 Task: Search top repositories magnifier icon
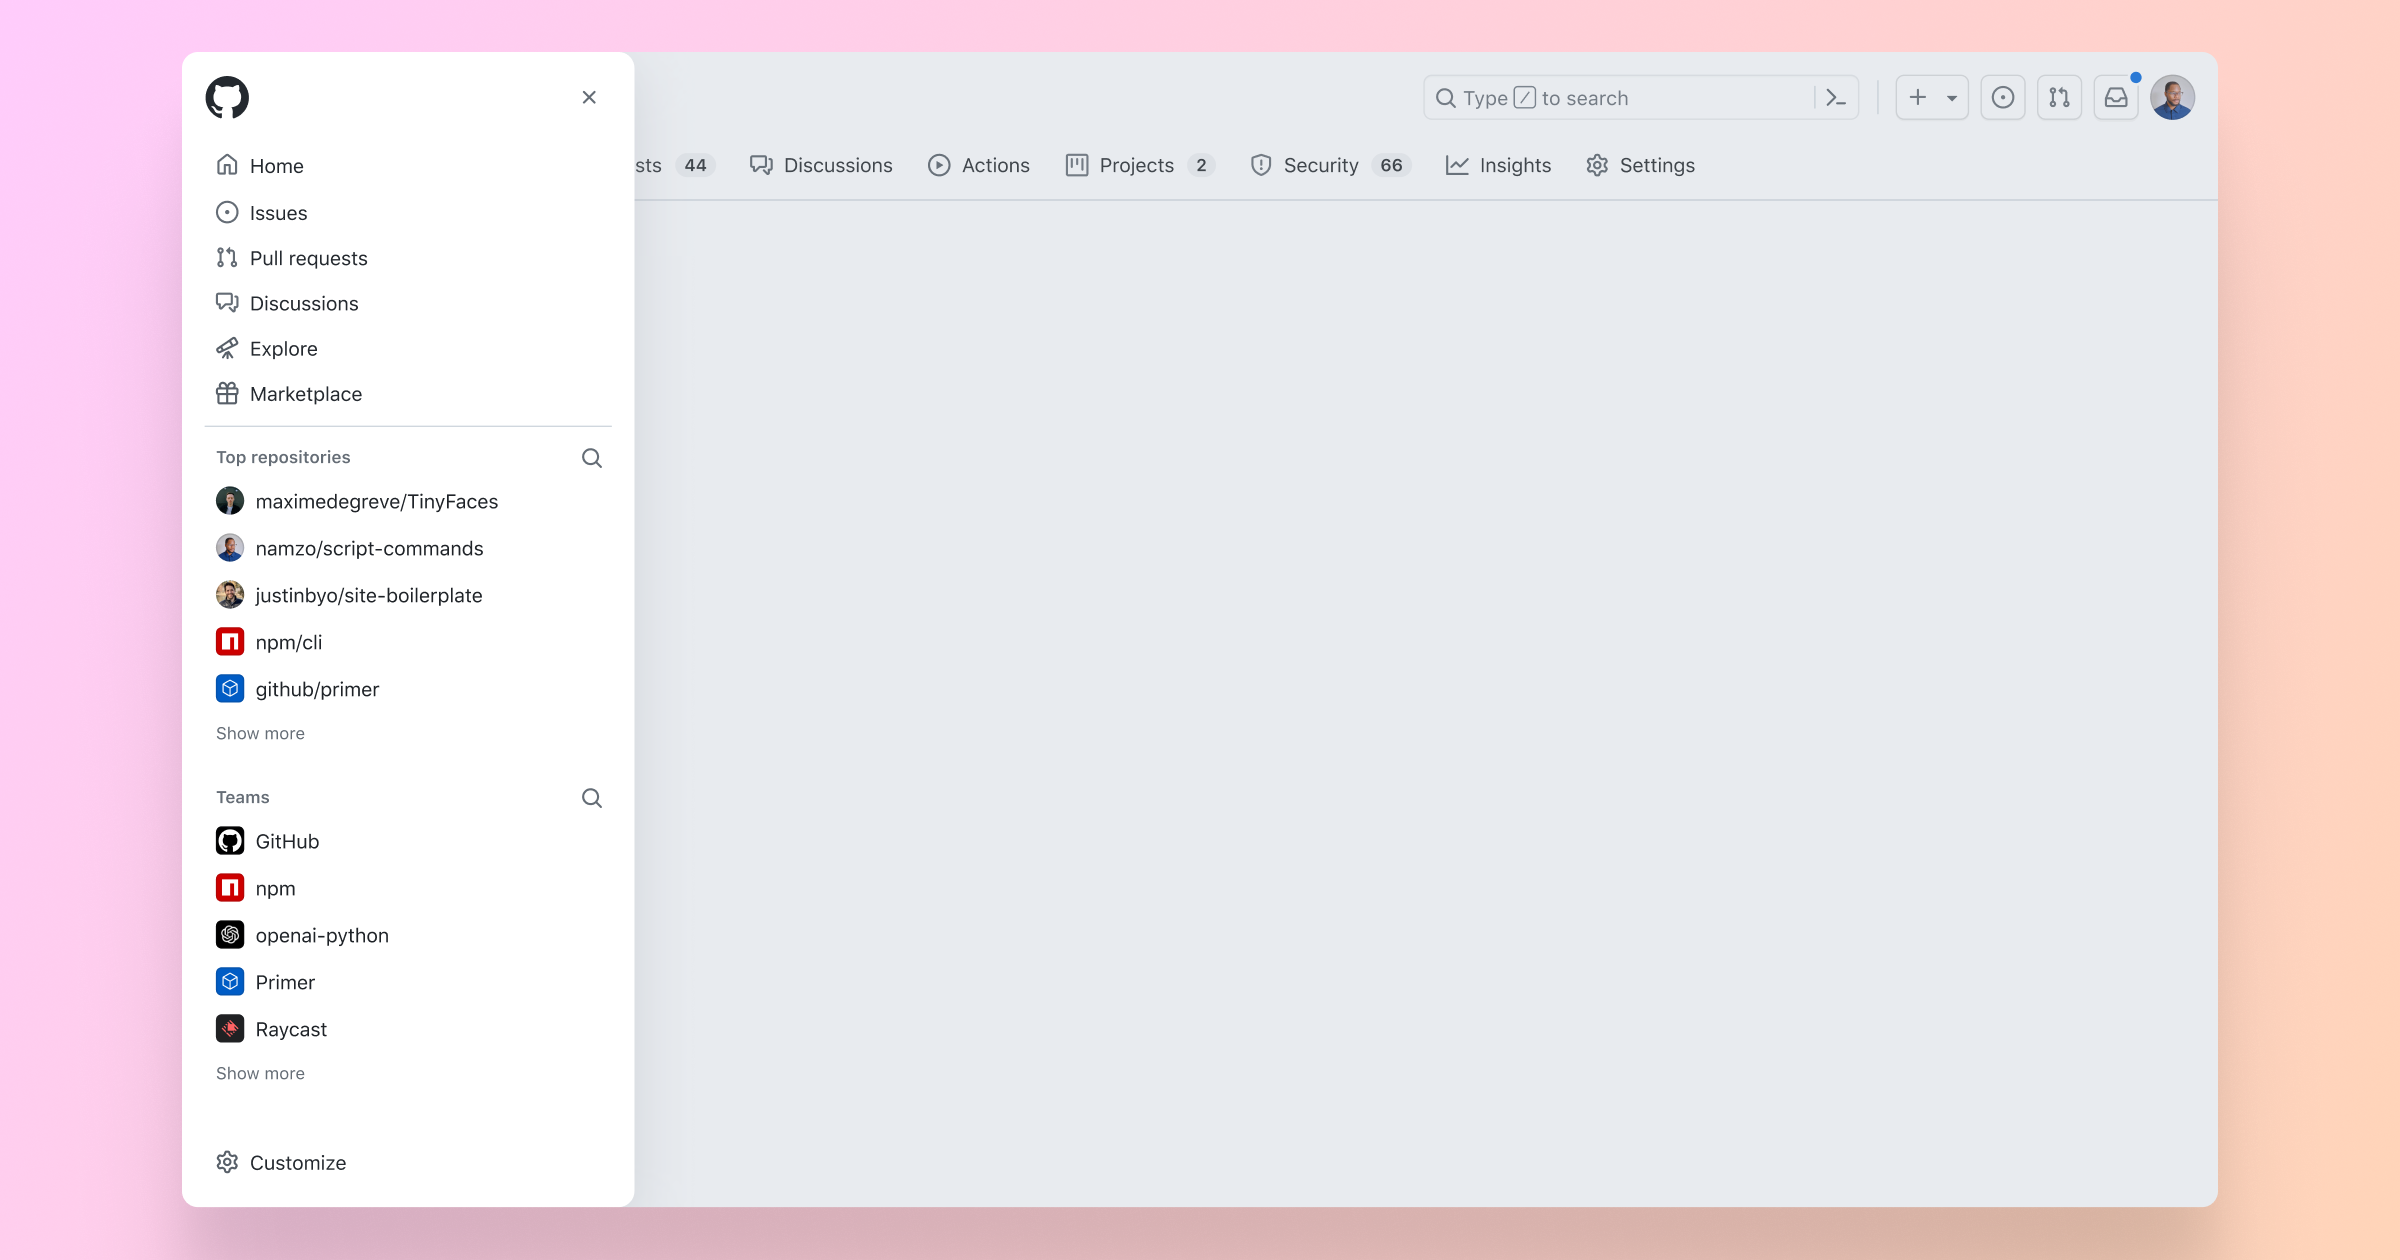tap(592, 458)
